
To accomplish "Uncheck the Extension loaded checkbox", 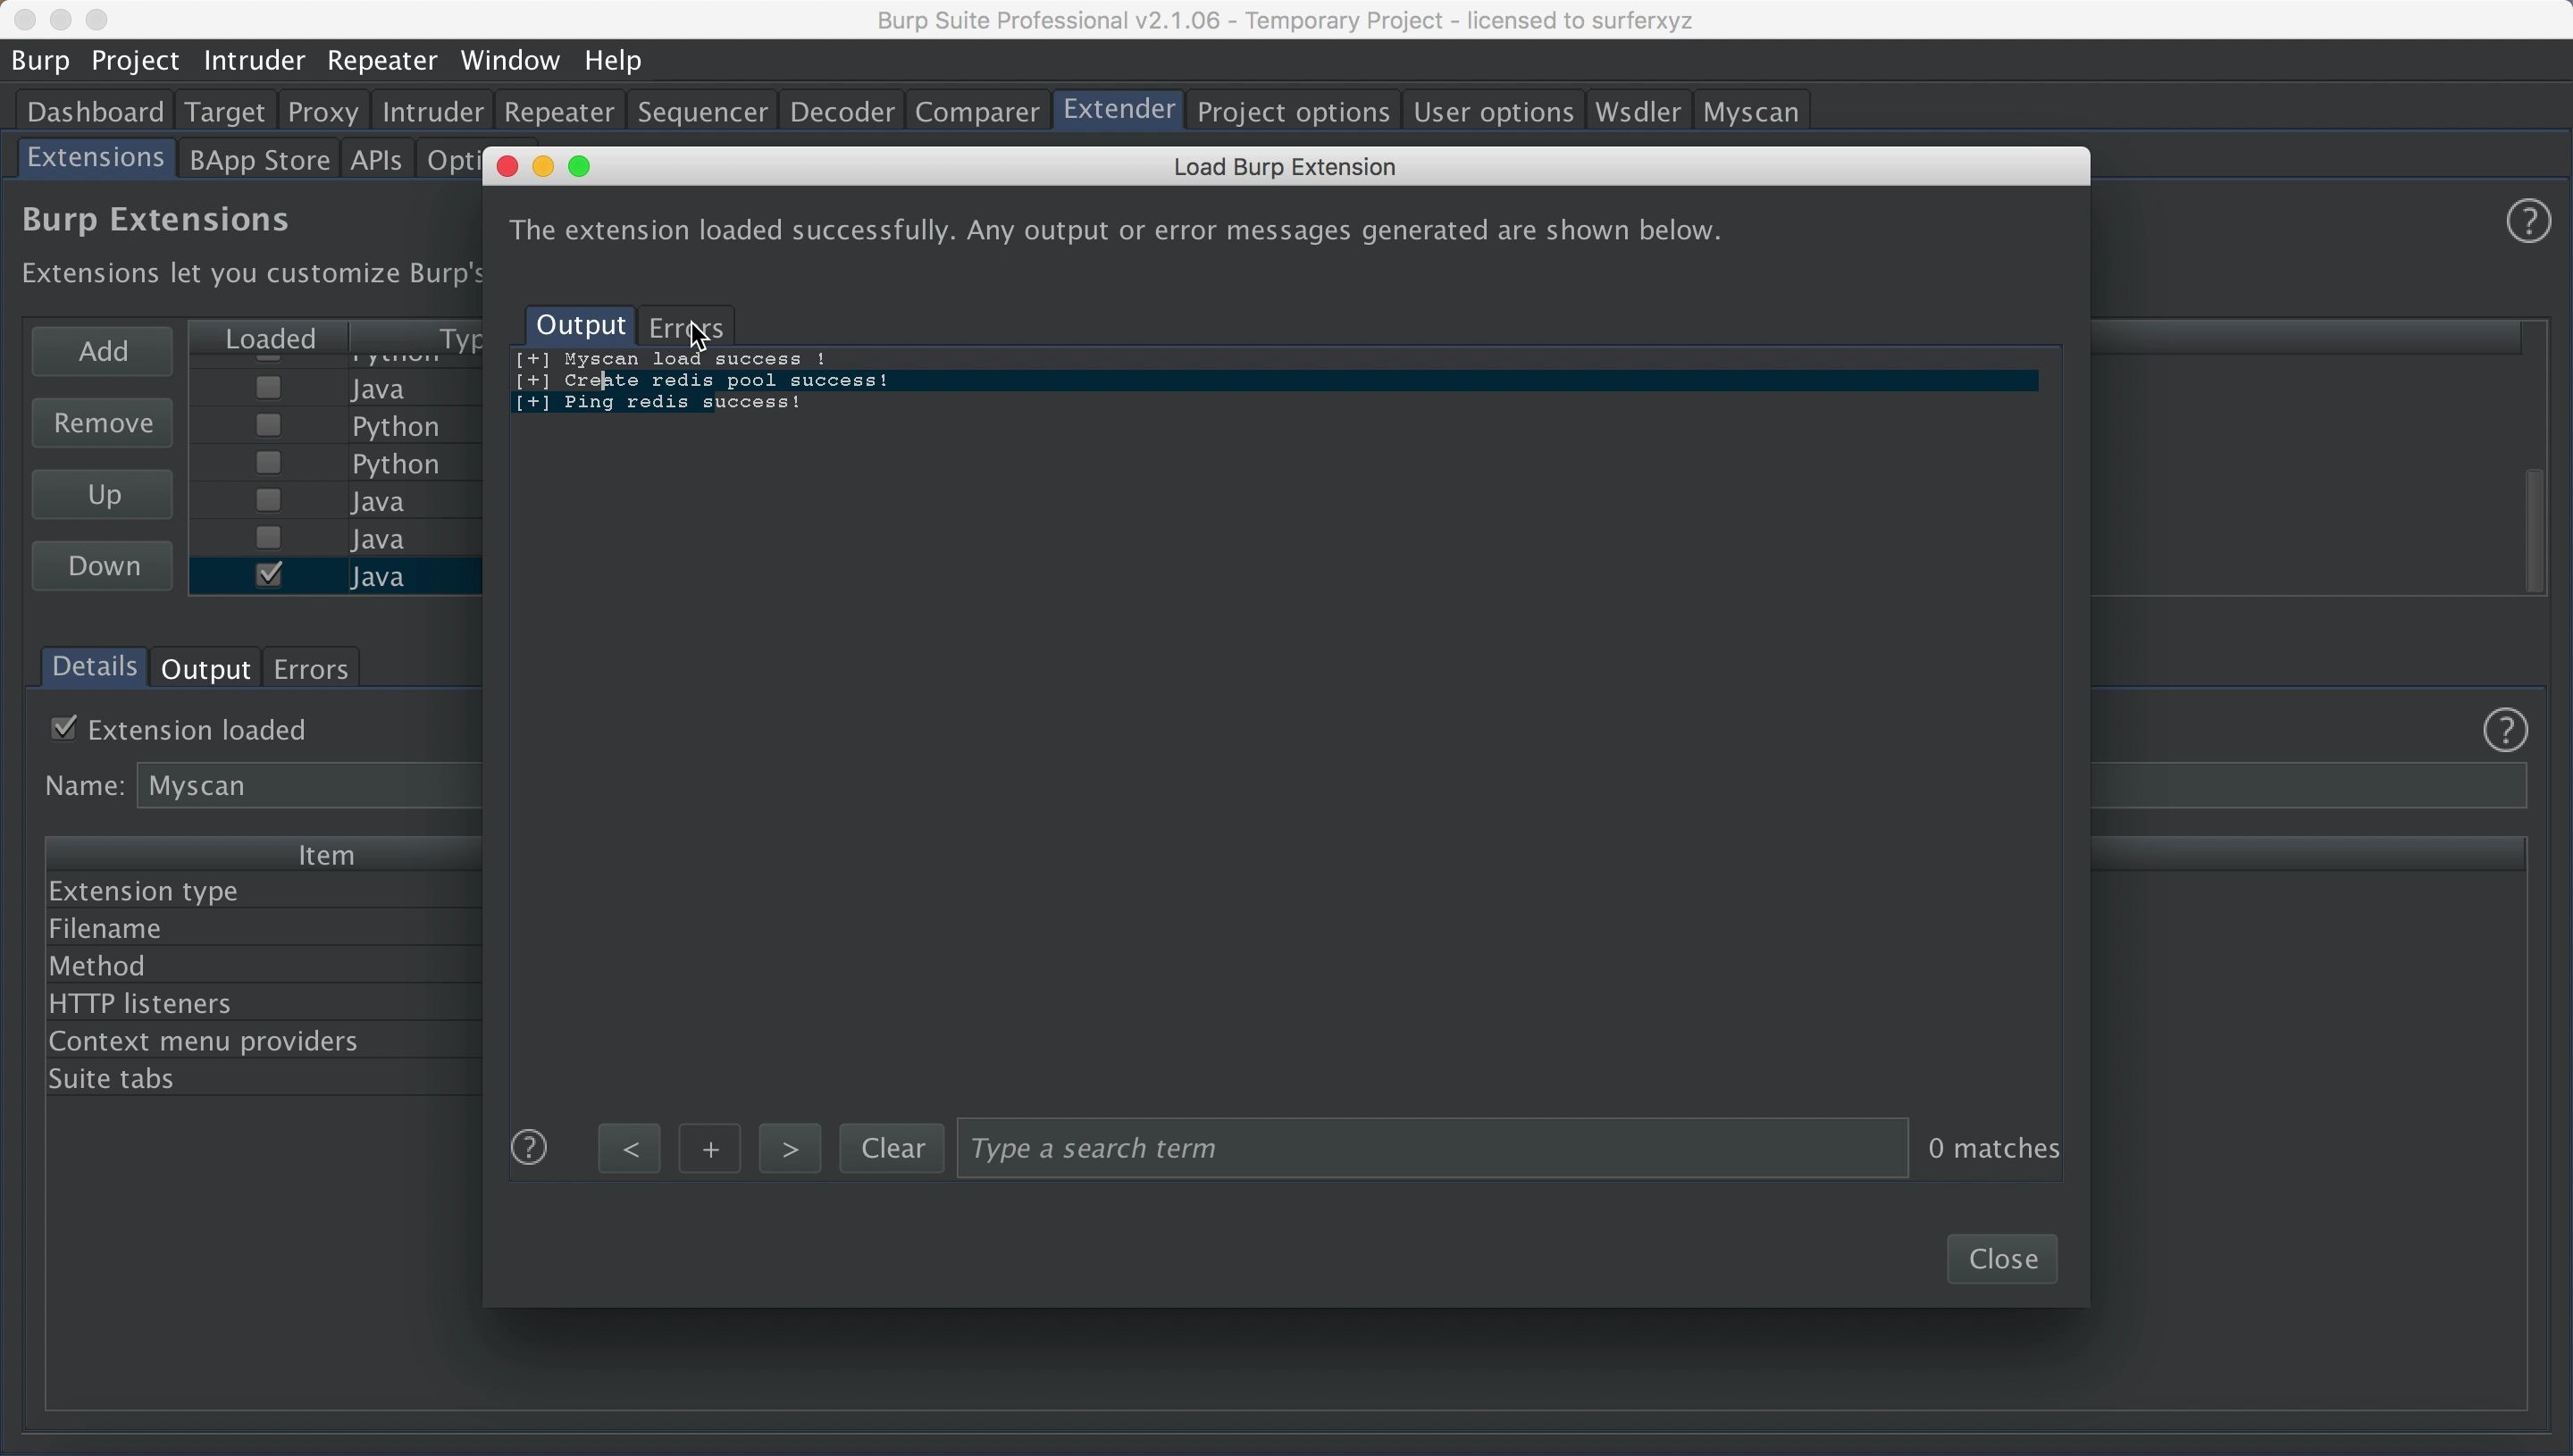I will tap(64, 729).
